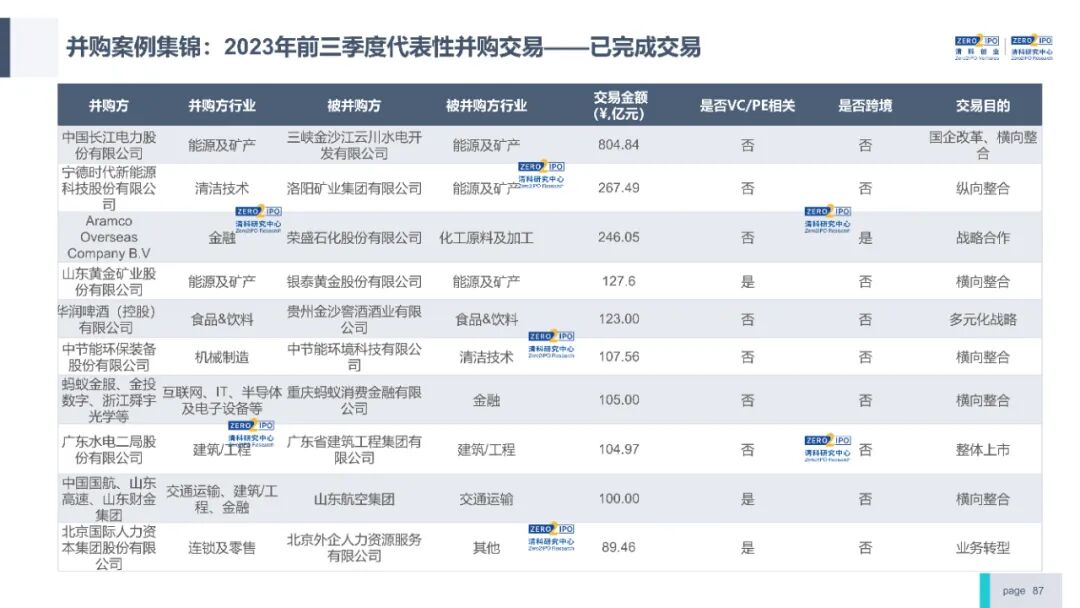The width and height of the screenshot is (1080, 608).
Task: Select the 战略合作 purpose cell
Action: (x=983, y=238)
